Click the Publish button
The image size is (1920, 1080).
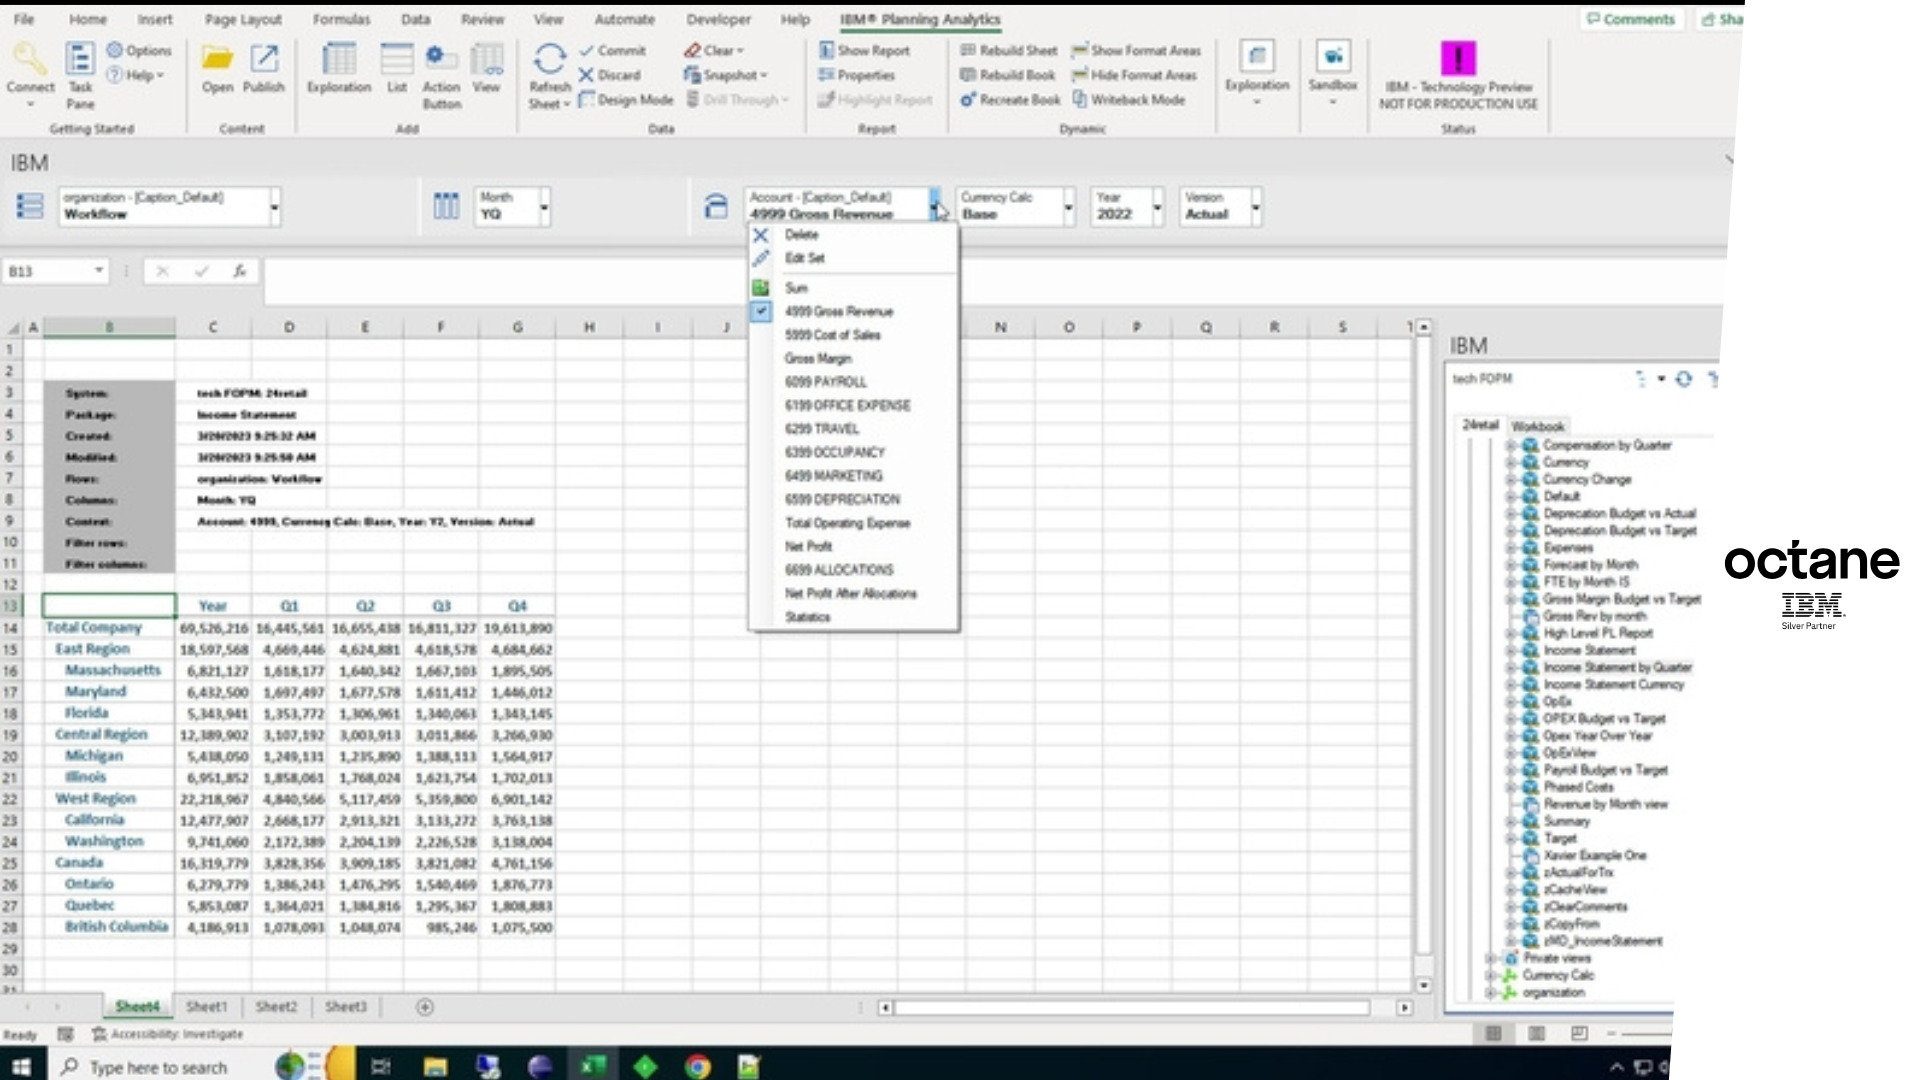tap(262, 70)
